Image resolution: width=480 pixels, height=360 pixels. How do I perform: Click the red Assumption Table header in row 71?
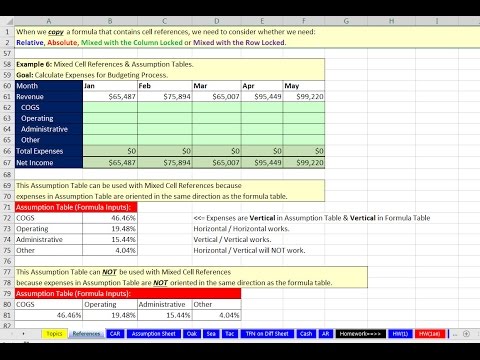(x=76, y=207)
